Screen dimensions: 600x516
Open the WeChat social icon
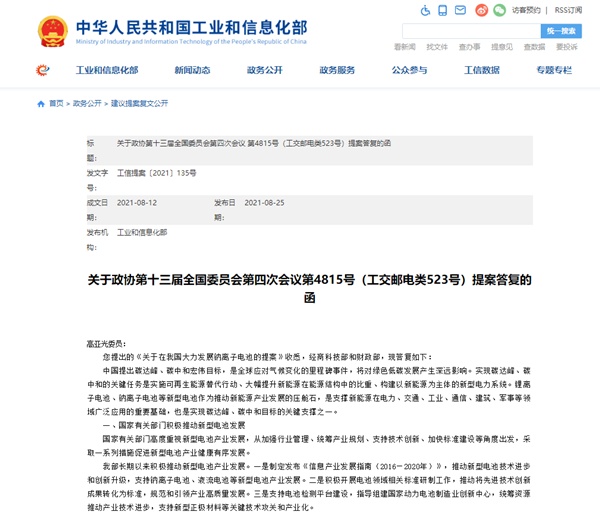point(498,10)
